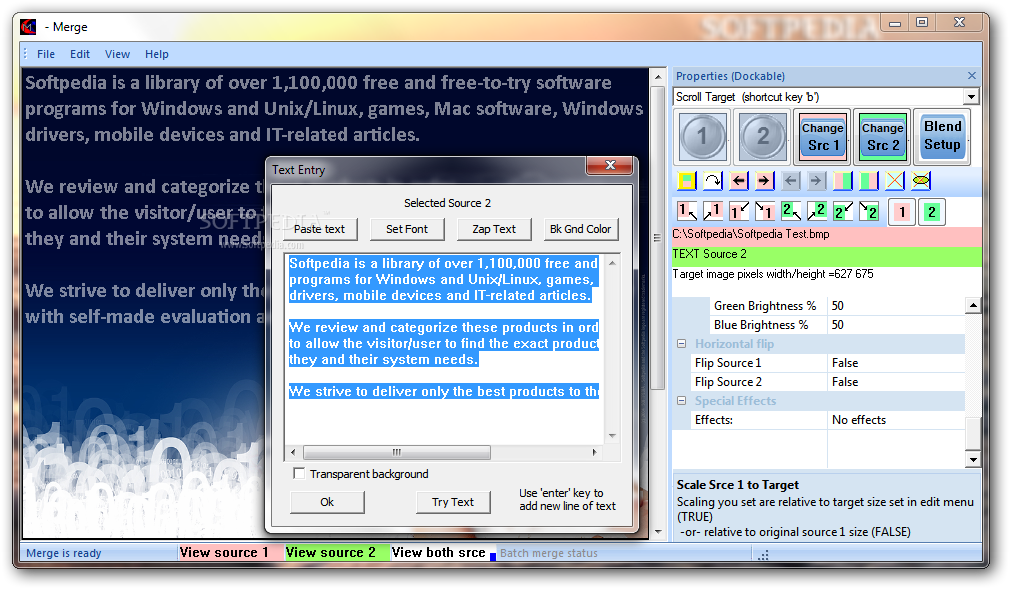Open Blend Setup
1010x589 pixels.
tap(942, 136)
